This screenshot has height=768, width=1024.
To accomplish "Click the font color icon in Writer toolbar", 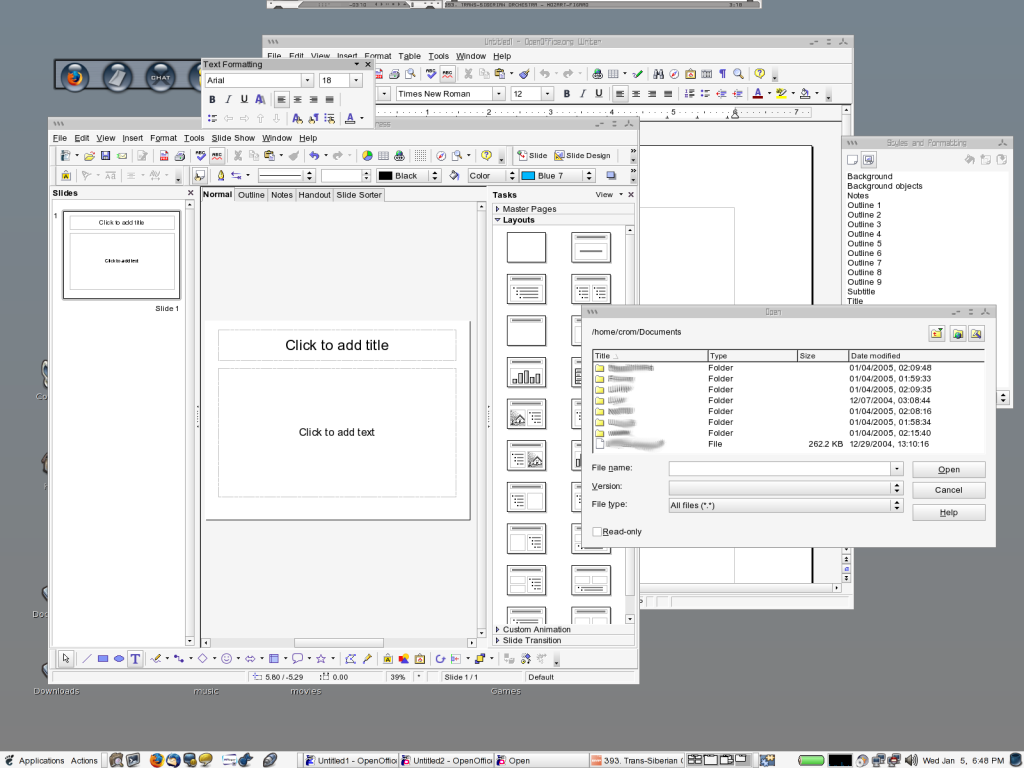I will tap(758, 93).
